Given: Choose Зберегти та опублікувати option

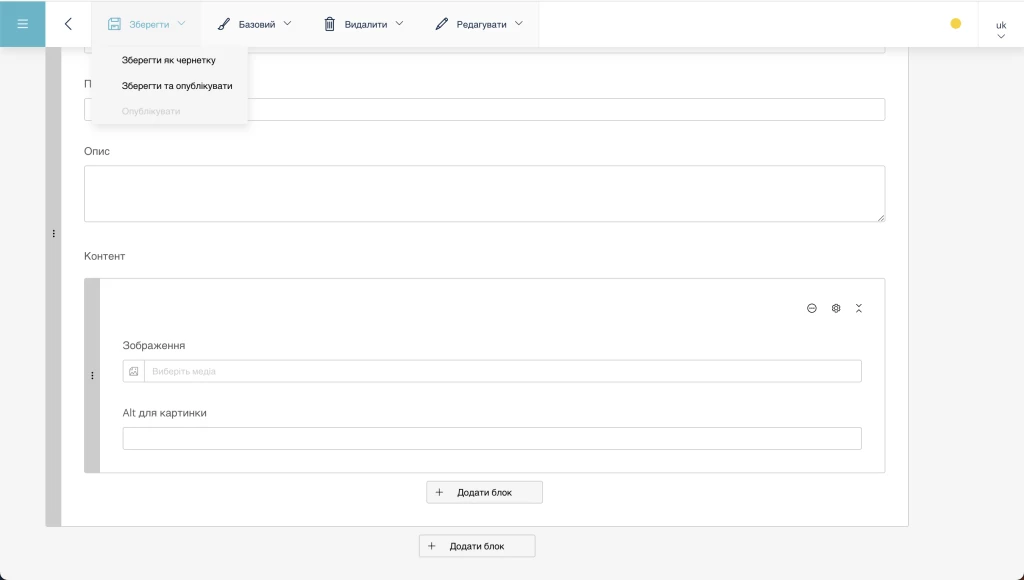Looking at the screenshot, I should point(175,85).
